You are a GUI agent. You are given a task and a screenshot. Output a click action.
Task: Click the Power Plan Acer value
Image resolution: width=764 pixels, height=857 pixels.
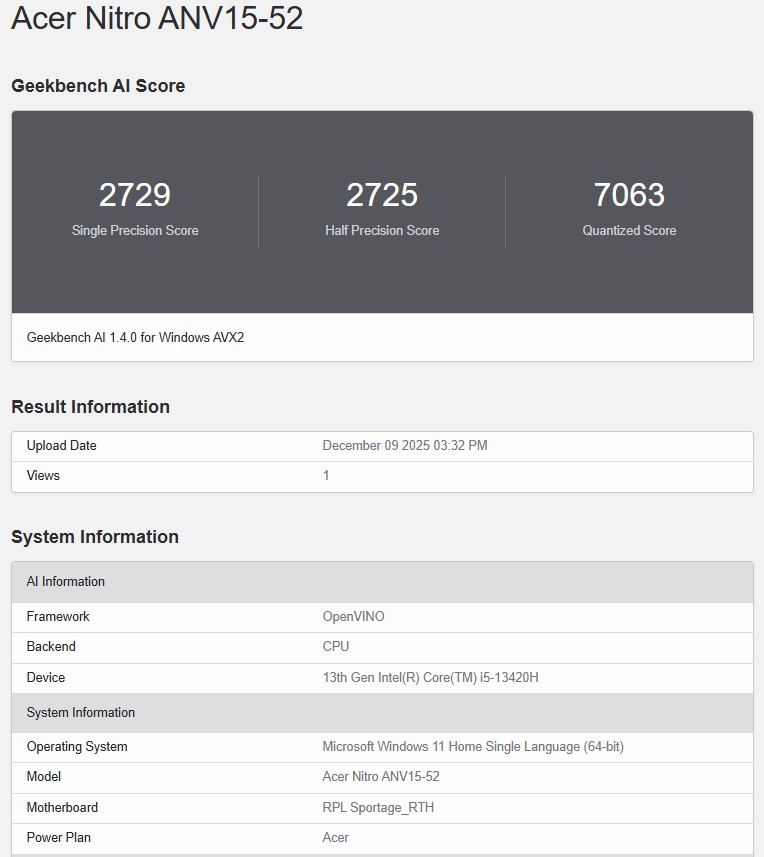(336, 838)
